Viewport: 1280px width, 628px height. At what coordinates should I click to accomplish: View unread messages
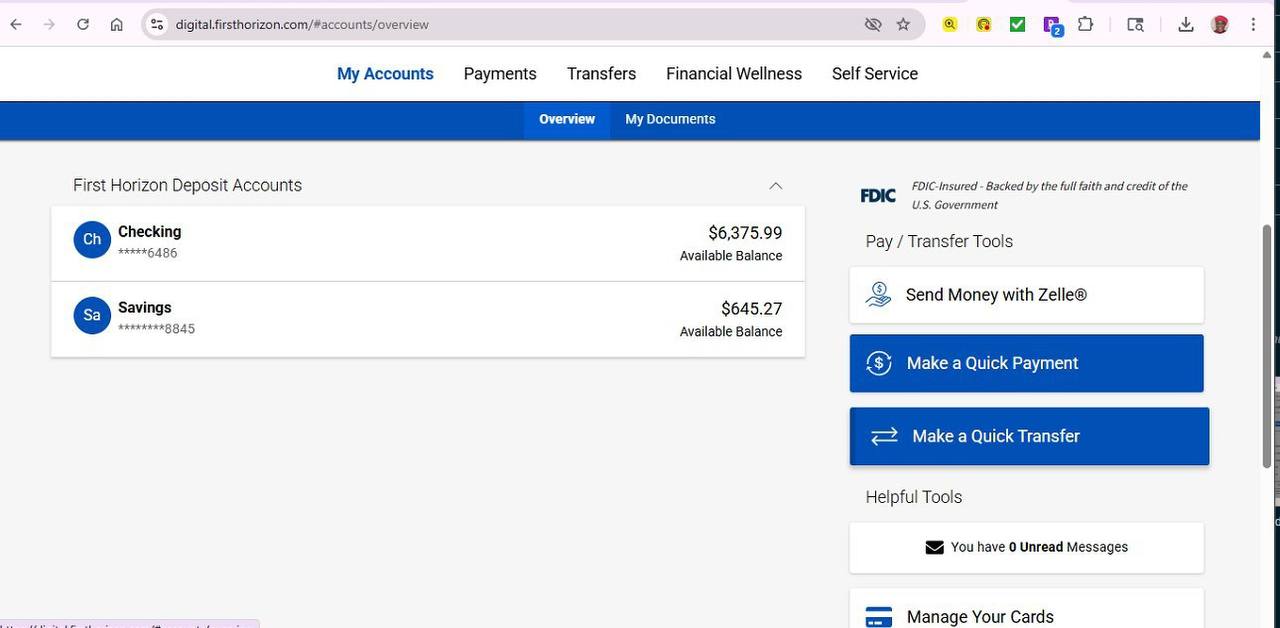[x=1026, y=547]
